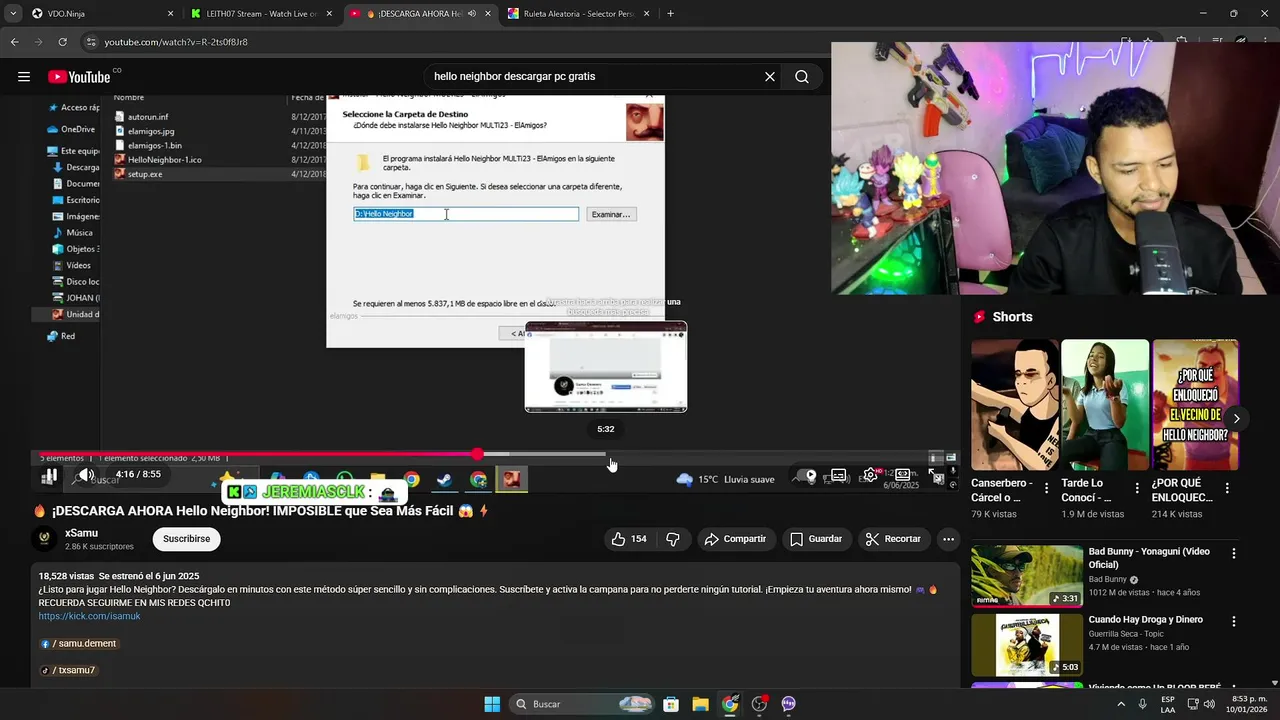Open options for Tarde Lo Conocí short
Viewport: 1280px width, 720px height.
(1137, 489)
